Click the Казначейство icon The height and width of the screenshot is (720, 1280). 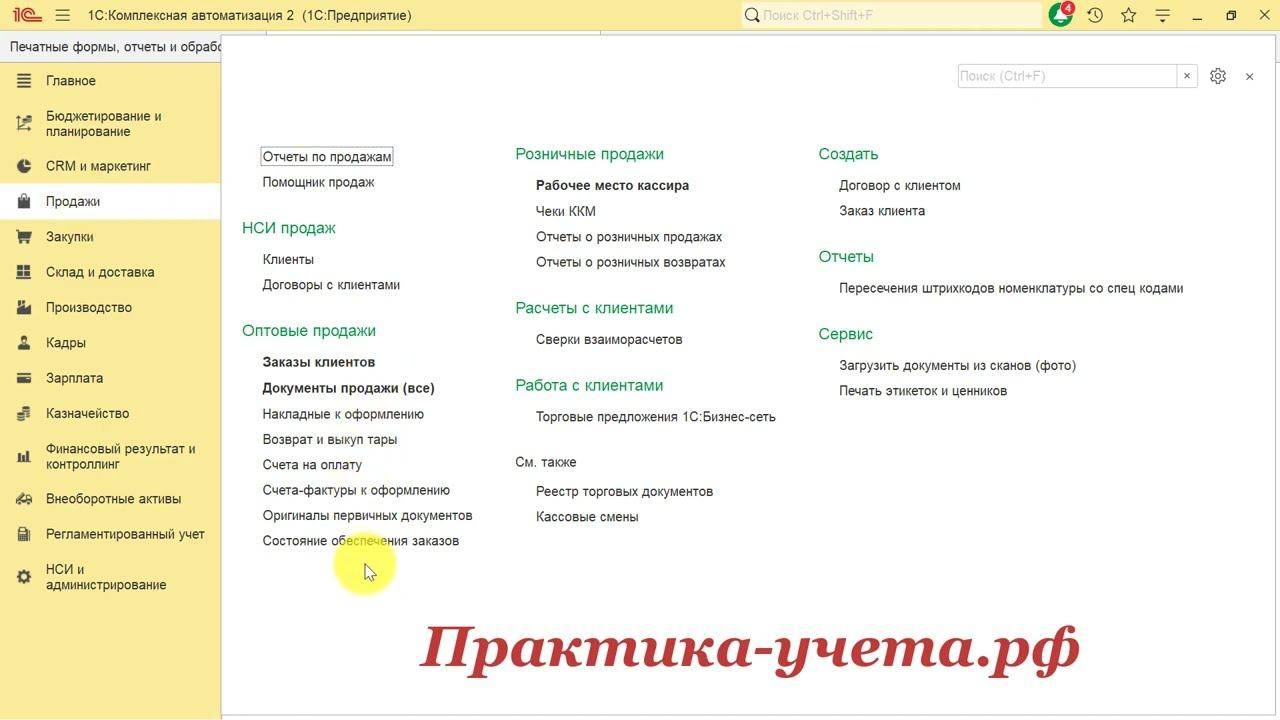coord(24,413)
